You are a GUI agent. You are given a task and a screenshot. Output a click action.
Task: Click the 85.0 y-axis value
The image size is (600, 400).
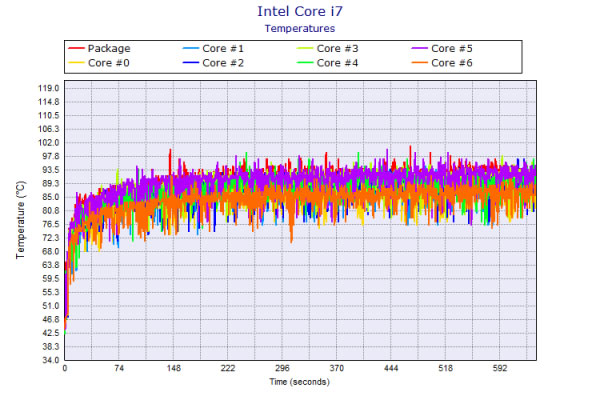[49, 197]
